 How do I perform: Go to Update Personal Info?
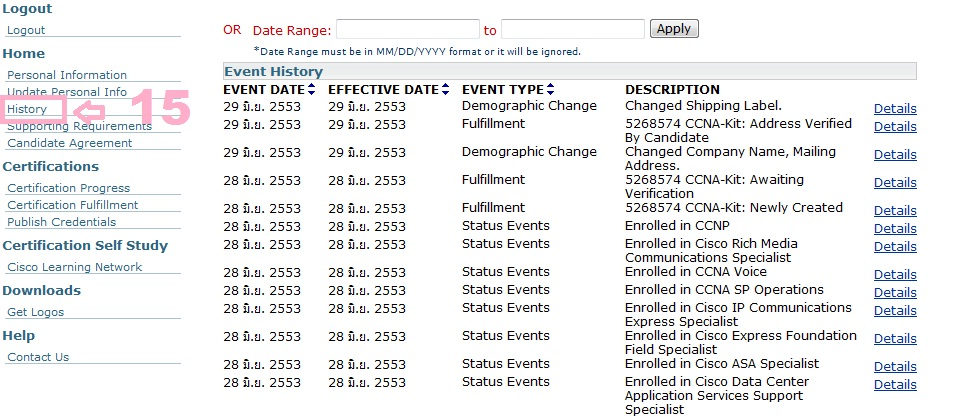pyautogui.click(x=67, y=92)
